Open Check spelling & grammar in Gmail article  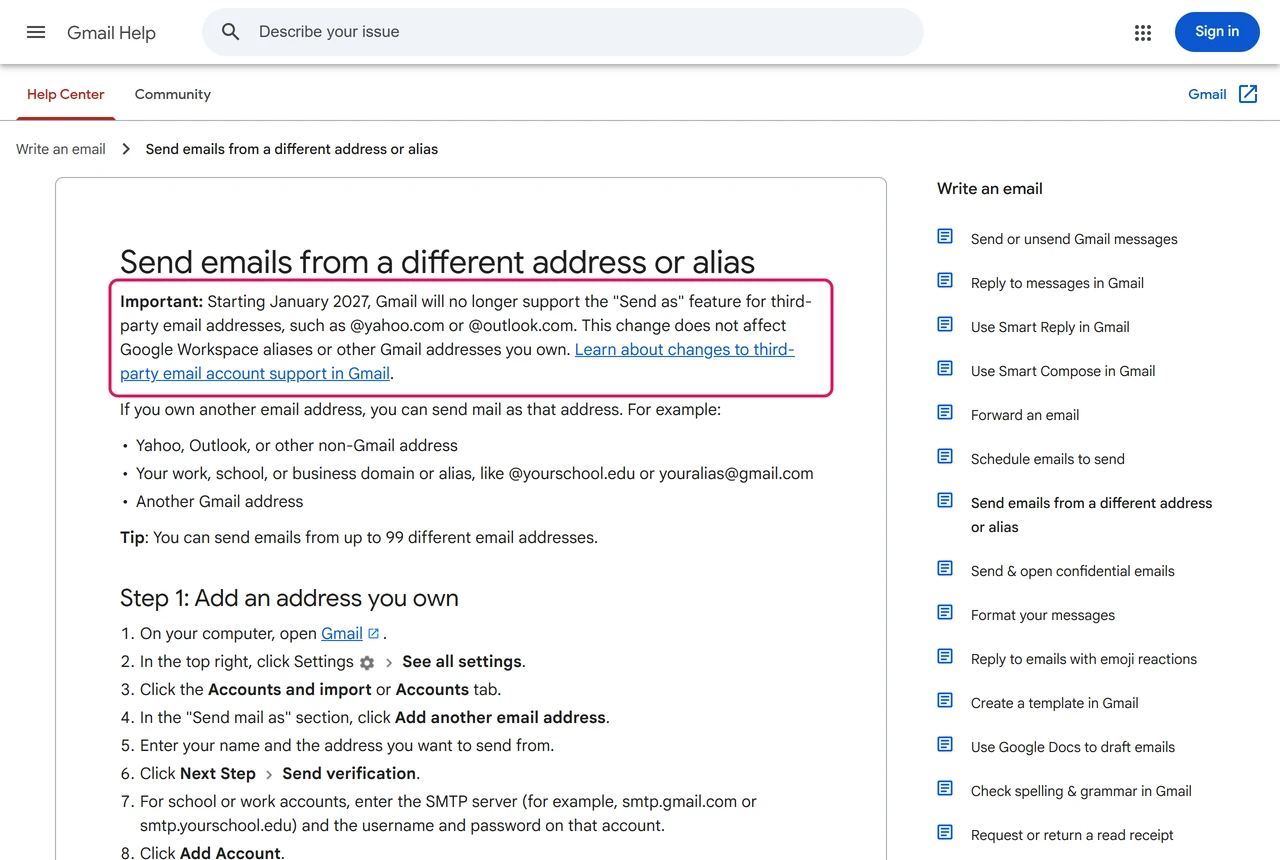(1081, 791)
